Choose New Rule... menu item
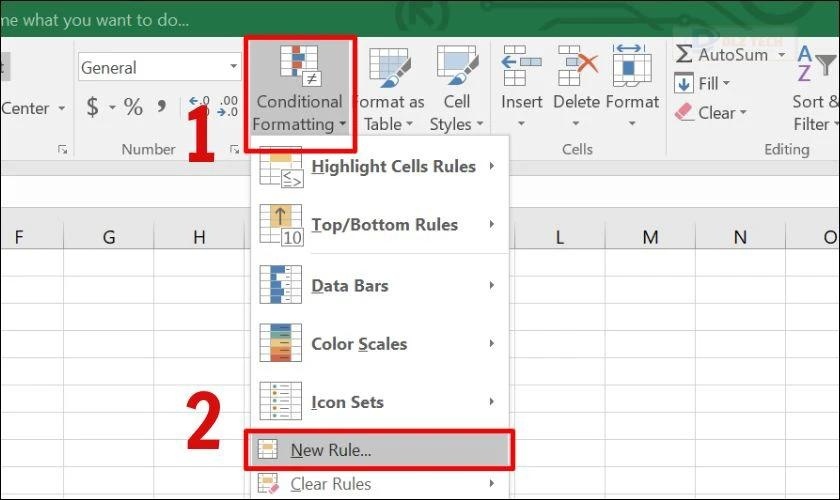Screen dimensions: 840x500 point(380,450)
